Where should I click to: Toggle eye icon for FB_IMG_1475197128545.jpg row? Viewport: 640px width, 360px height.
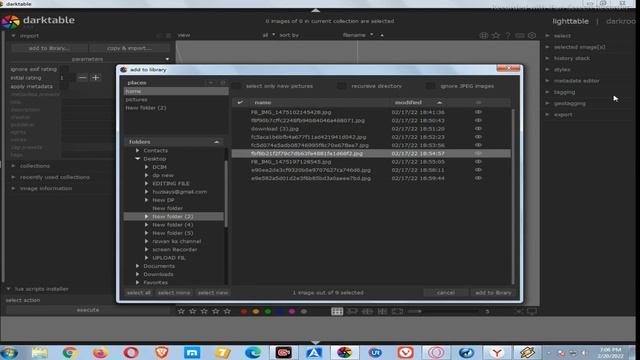coord(478,162)
